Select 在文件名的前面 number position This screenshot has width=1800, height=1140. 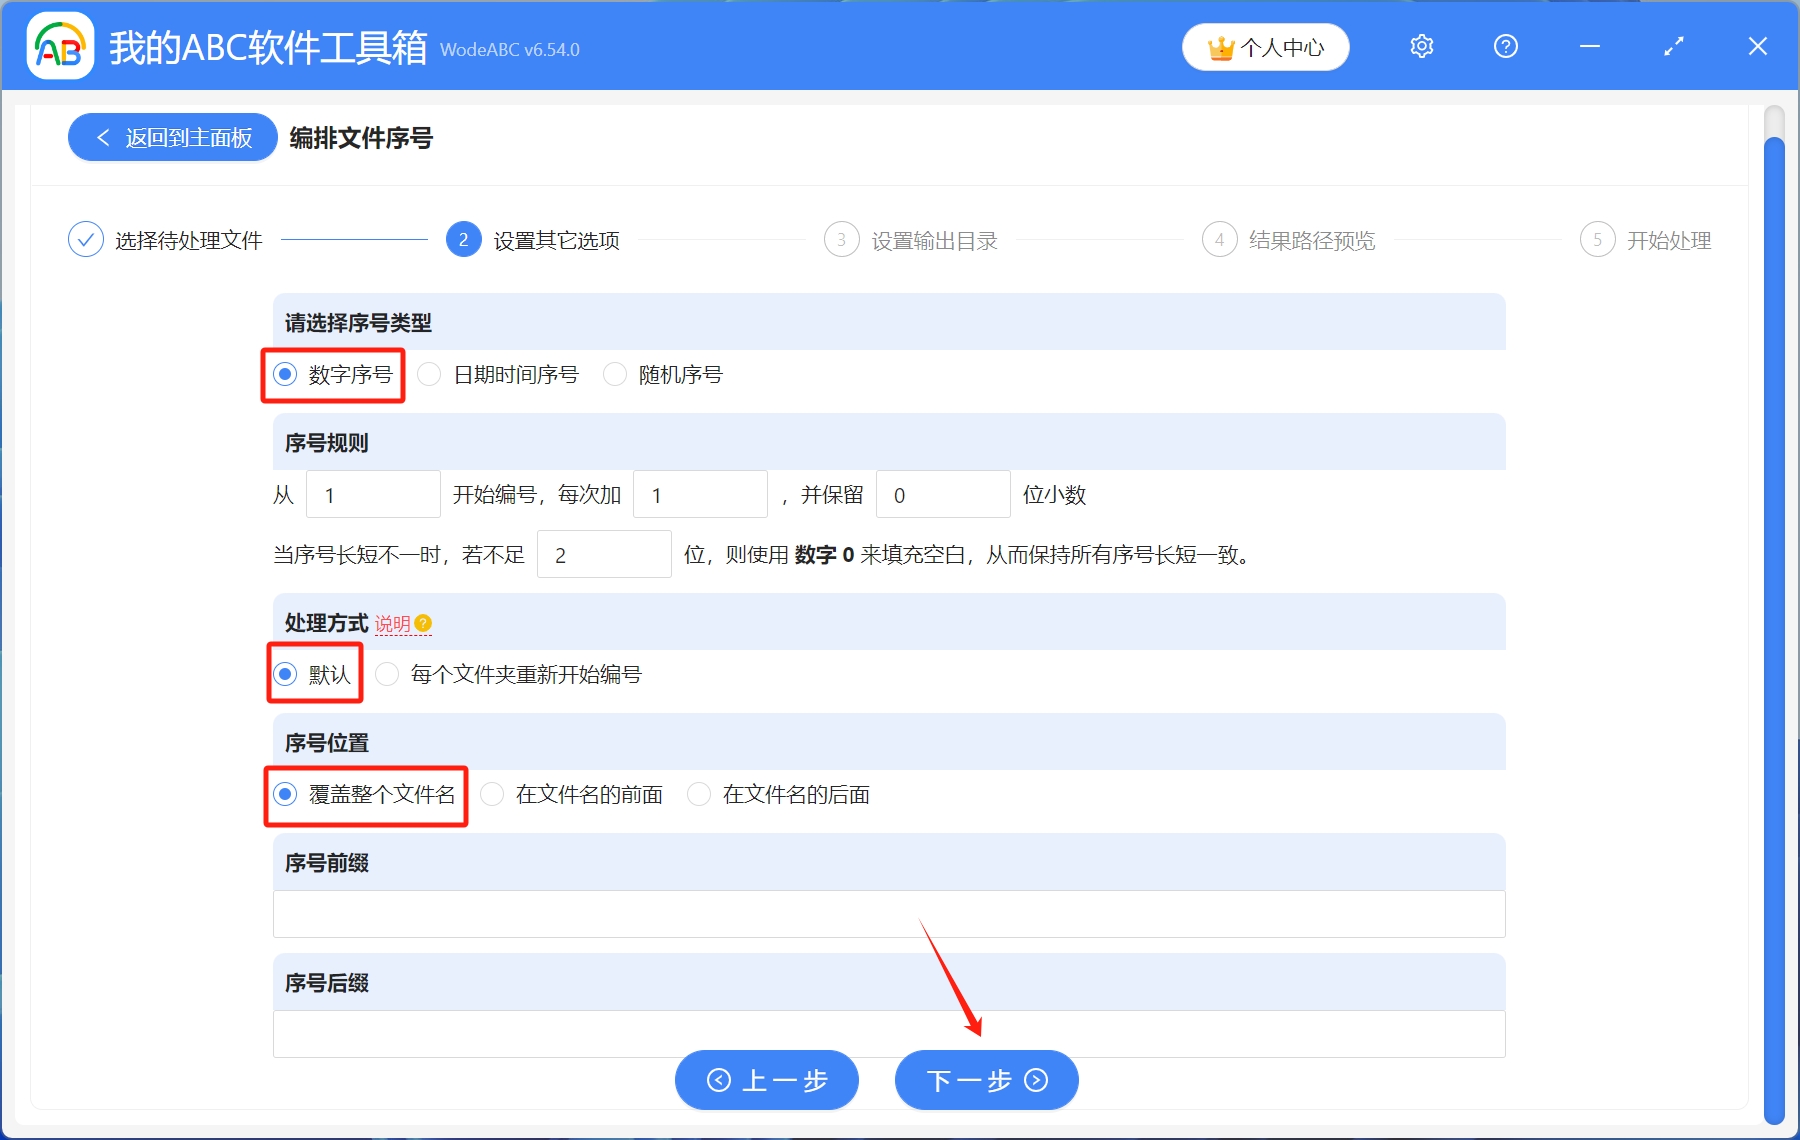coord(492,794)
